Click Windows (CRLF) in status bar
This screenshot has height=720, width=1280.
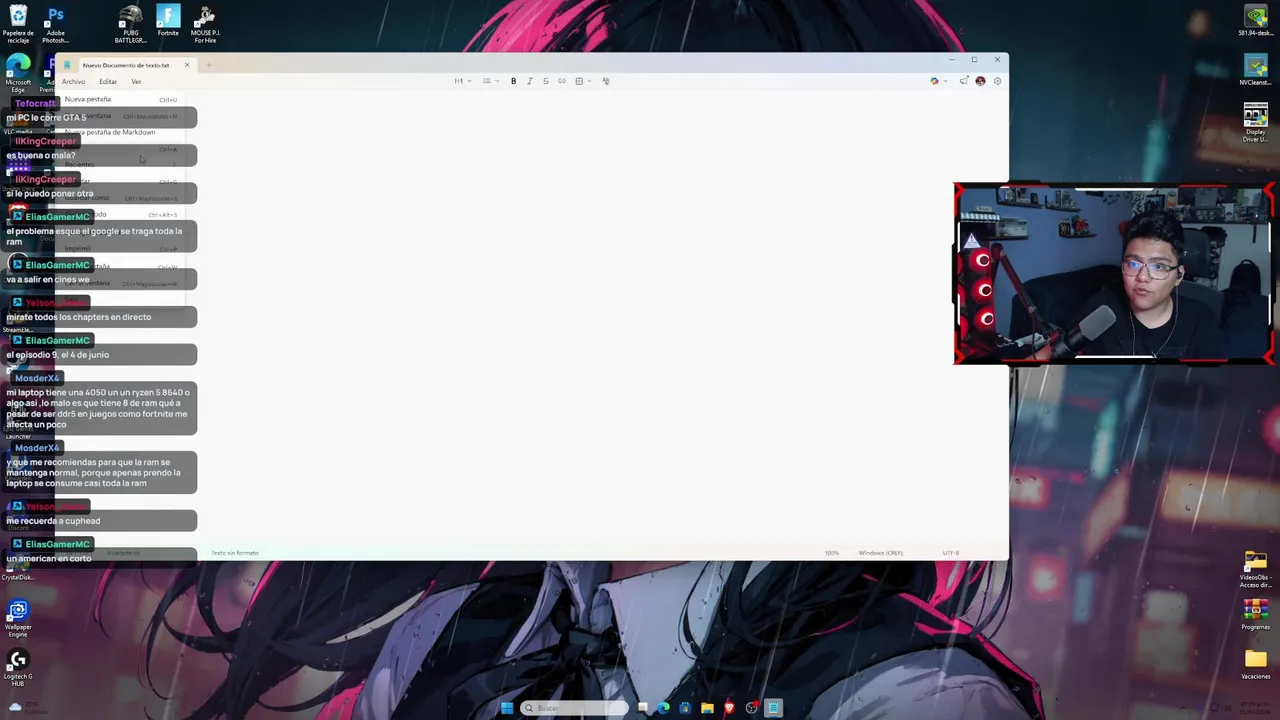880,553
